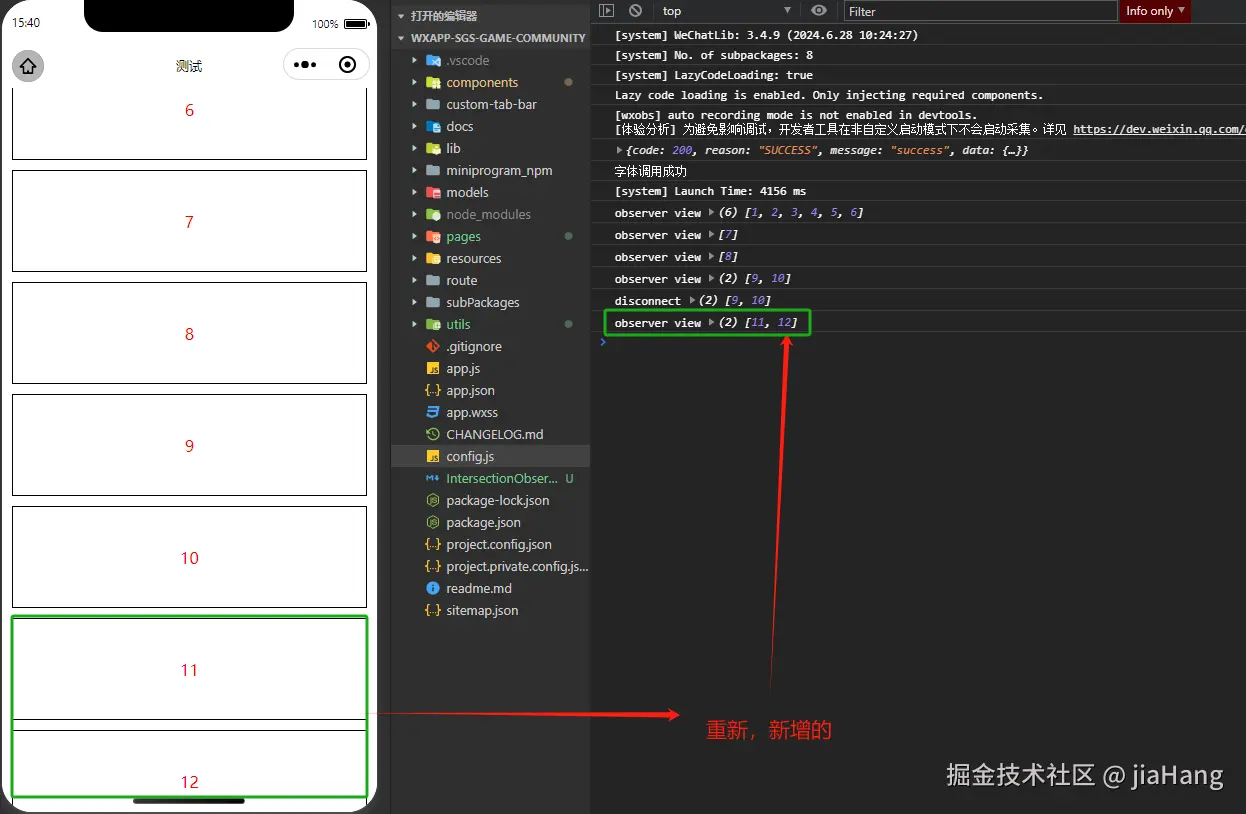Click the .gitignore git icon
The height and width of the screenshot is (814, 1246).
coord(433,346)
